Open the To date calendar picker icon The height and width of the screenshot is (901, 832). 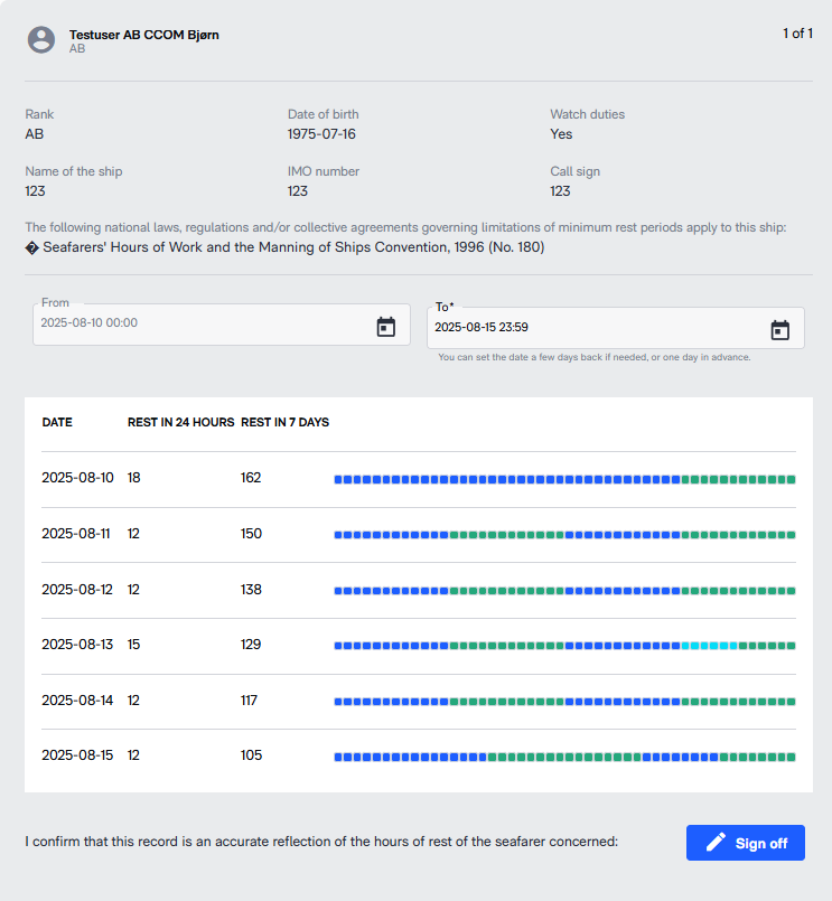click(780, 330)
